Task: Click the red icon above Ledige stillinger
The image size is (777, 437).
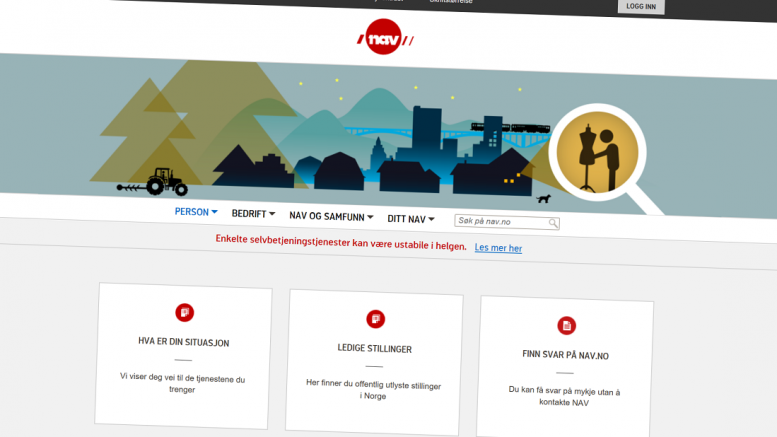Action: pyautogui.click(x=376, y=319)
